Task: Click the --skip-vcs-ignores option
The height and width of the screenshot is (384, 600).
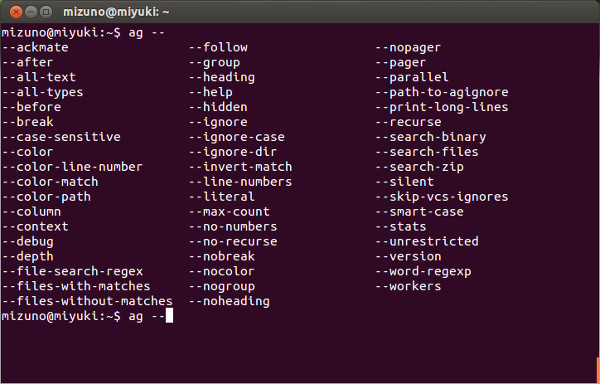Action: click(x=442, y=197)
